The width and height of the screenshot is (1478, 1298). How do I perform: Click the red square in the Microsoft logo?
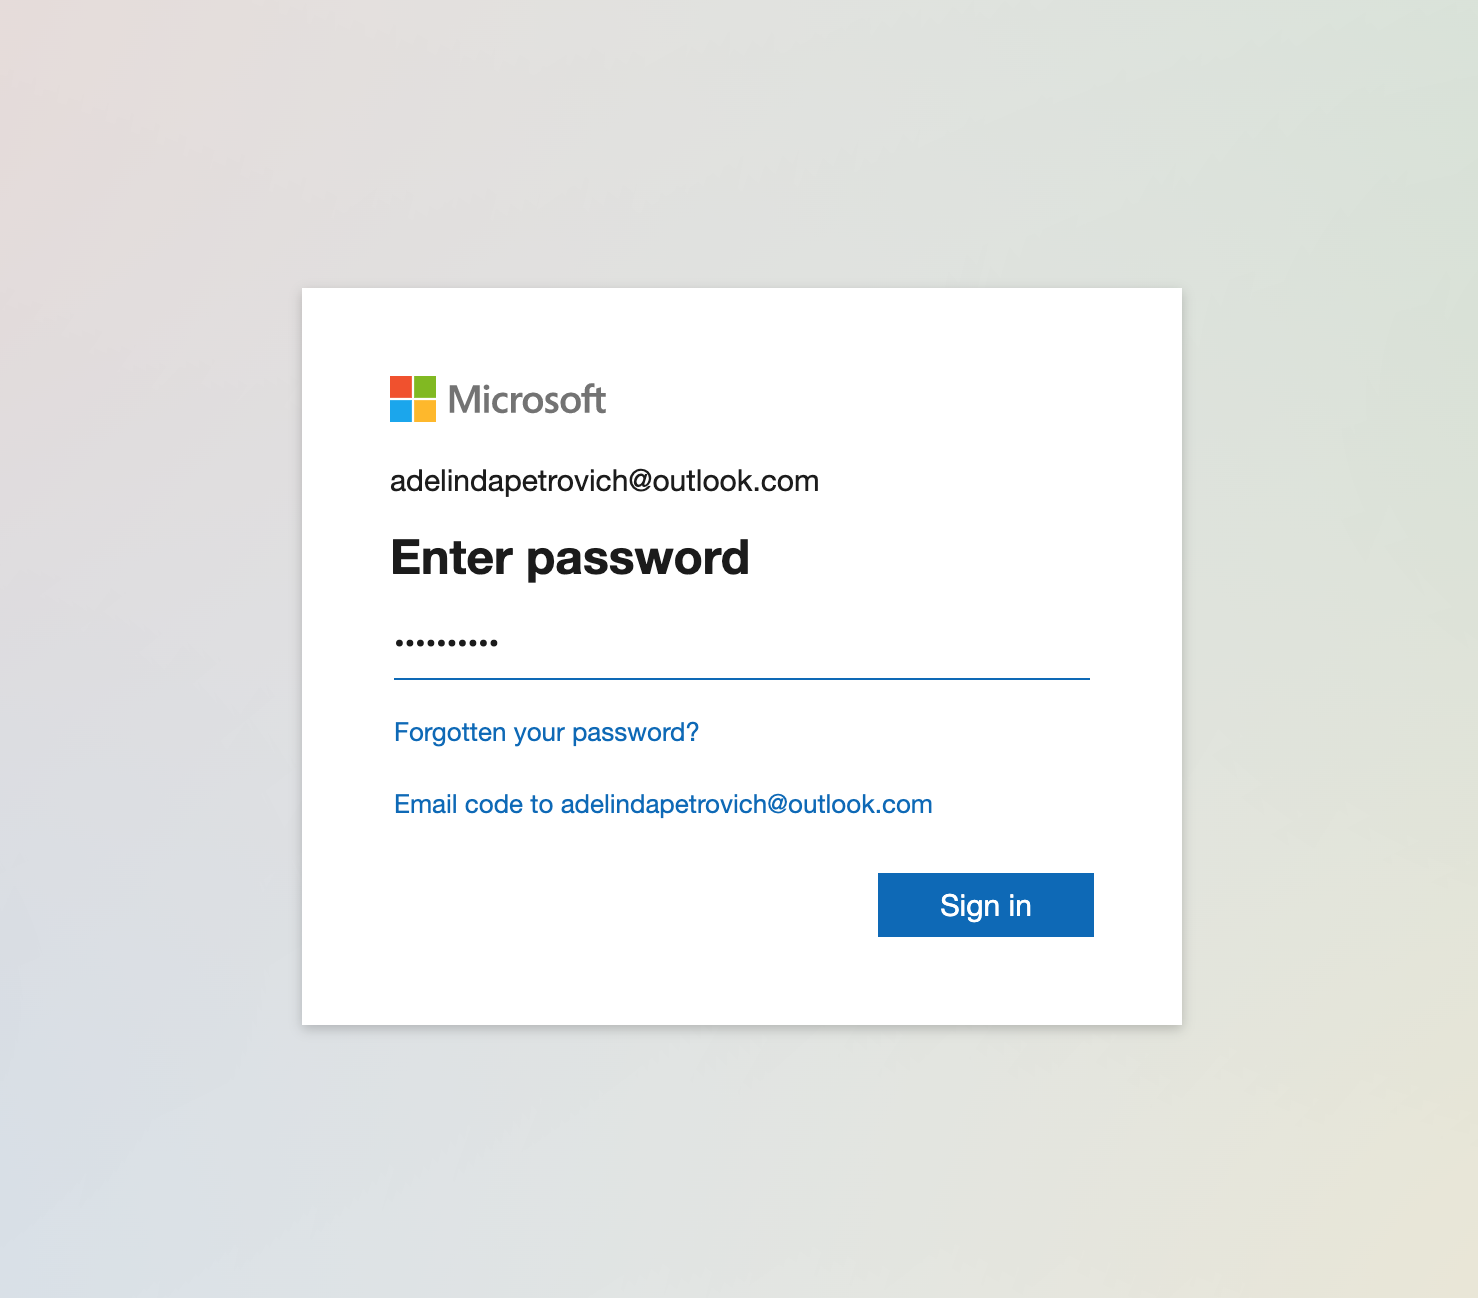coord(401,387)
